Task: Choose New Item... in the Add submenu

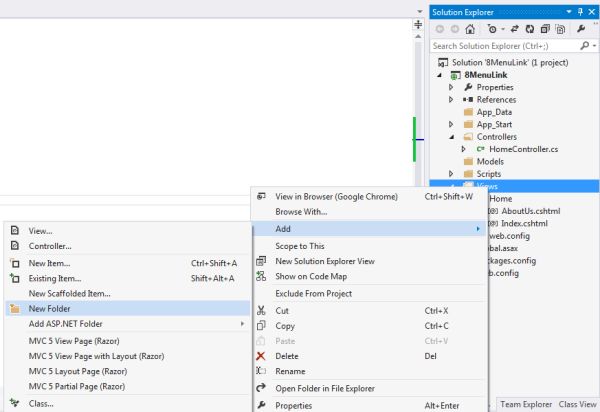Action: point(127,263)
